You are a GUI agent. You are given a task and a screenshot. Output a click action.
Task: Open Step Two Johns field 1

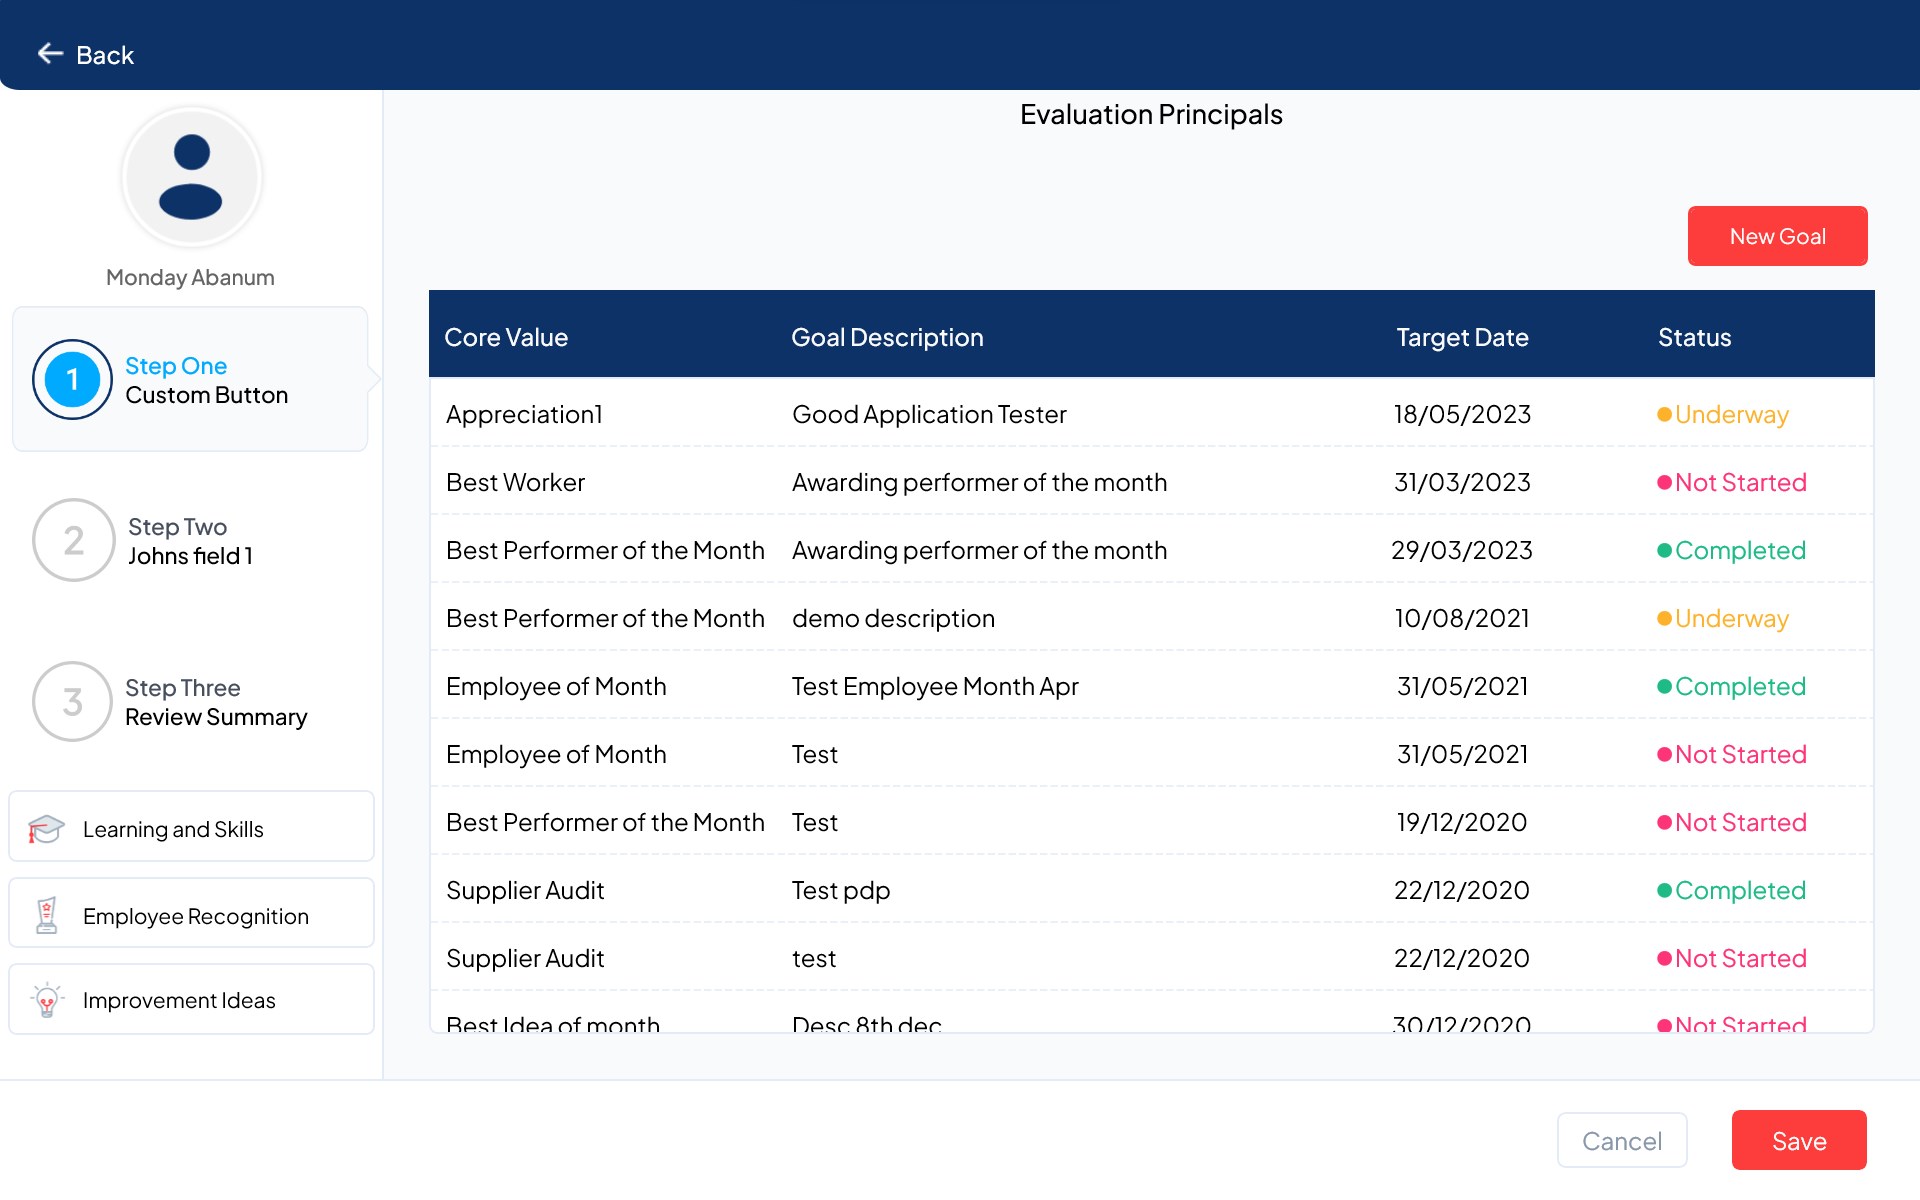190,541
